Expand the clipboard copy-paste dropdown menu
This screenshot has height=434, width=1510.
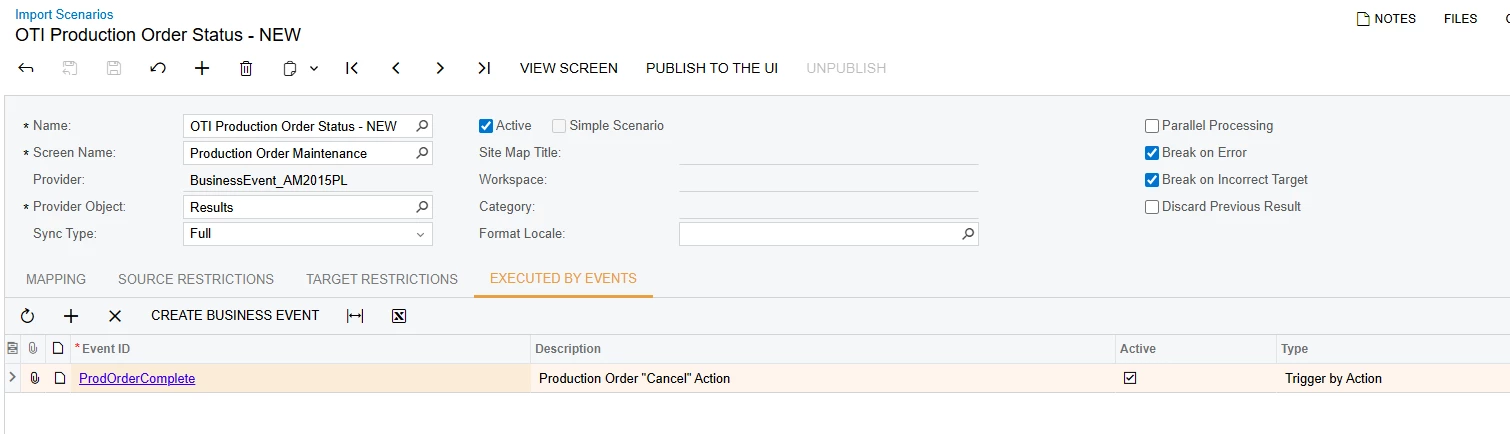pos(314,68)
